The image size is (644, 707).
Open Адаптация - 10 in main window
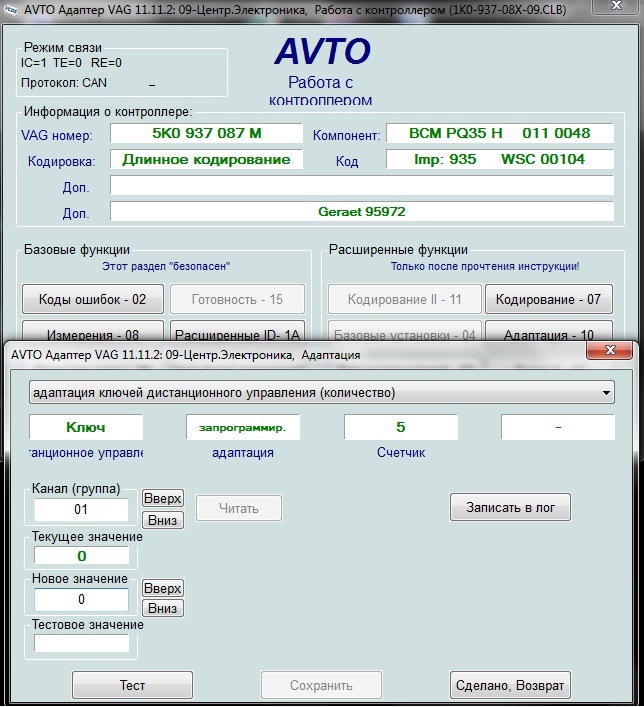[548, 331]
